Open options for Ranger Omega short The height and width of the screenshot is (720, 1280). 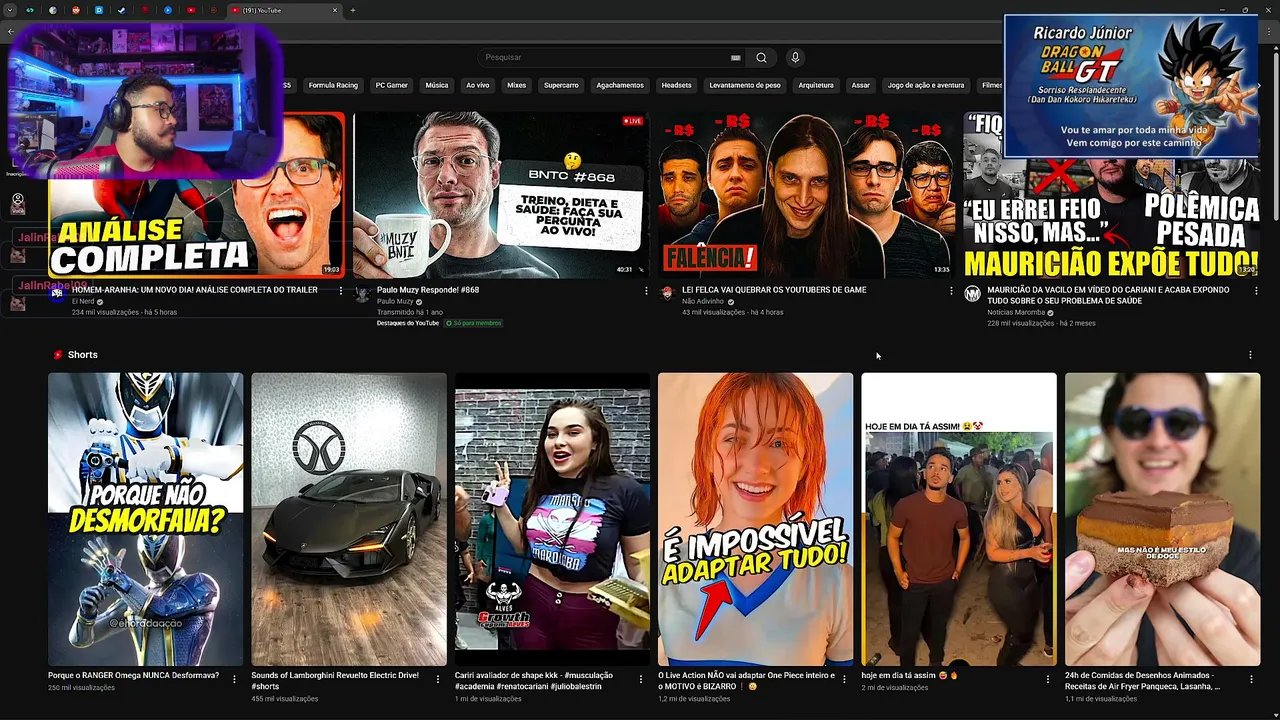pyautogui.click(x=234, y=679)
